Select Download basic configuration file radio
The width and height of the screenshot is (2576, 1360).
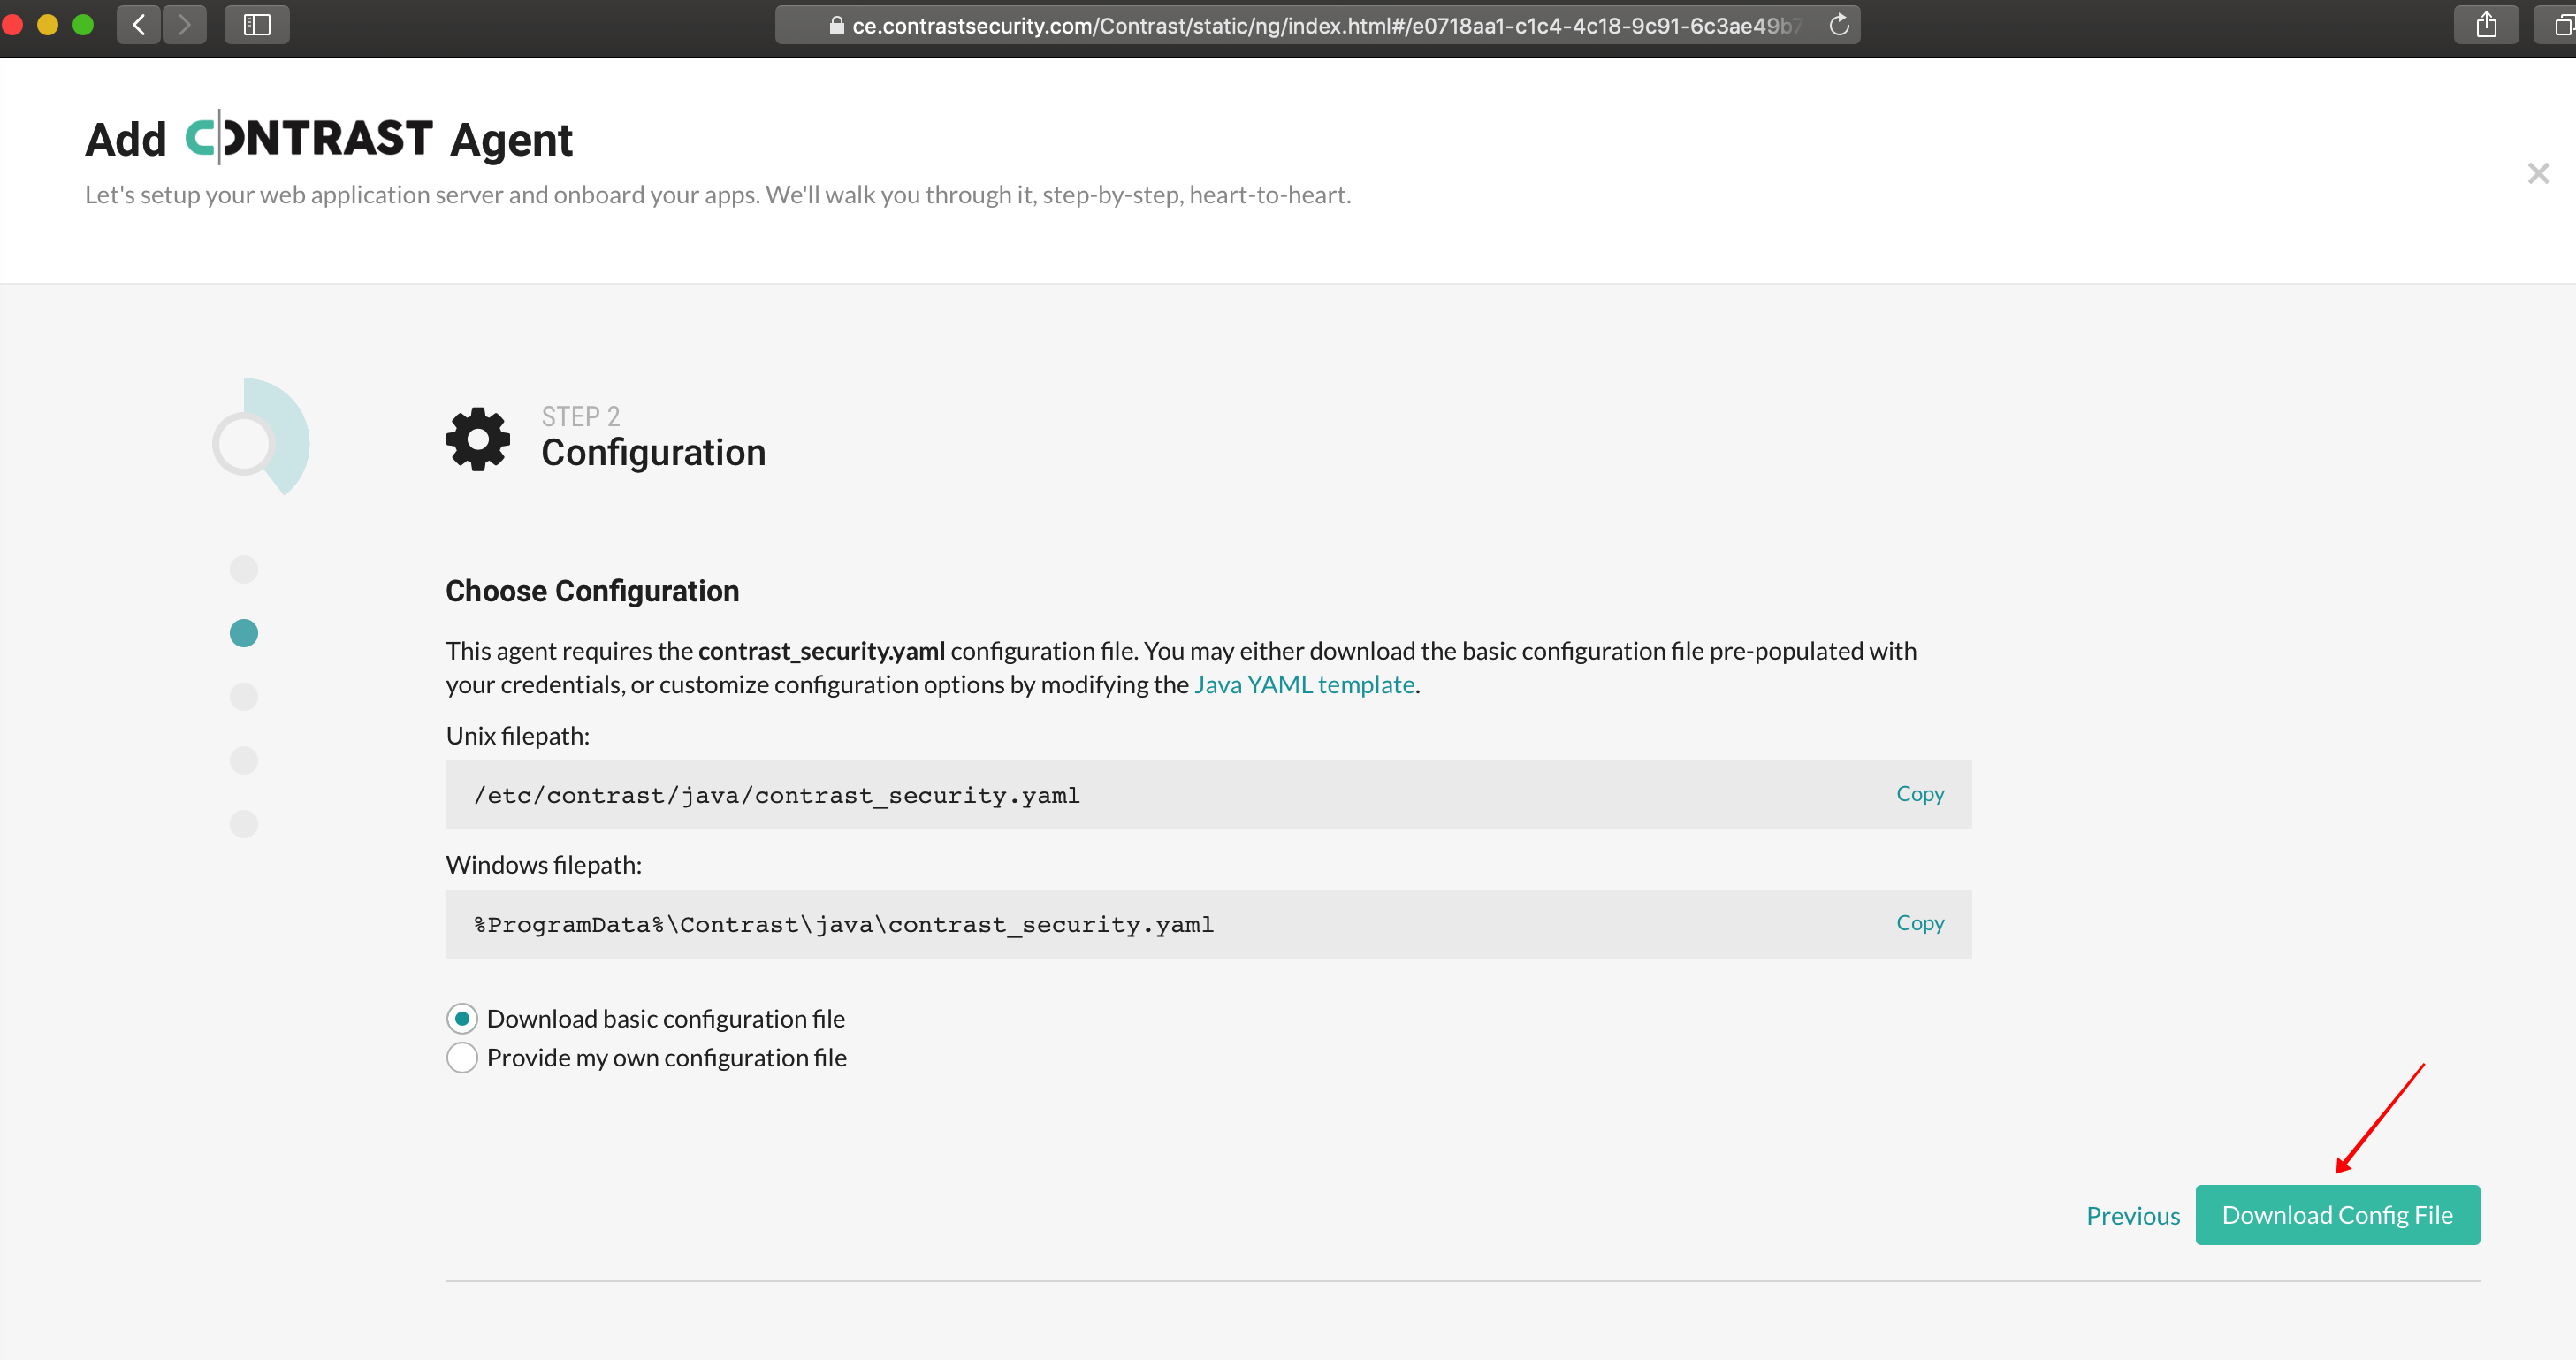click(x=461, y=1018)
